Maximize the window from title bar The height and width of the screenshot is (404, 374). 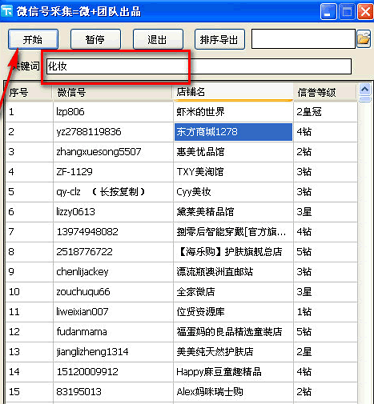coord(347,12)
